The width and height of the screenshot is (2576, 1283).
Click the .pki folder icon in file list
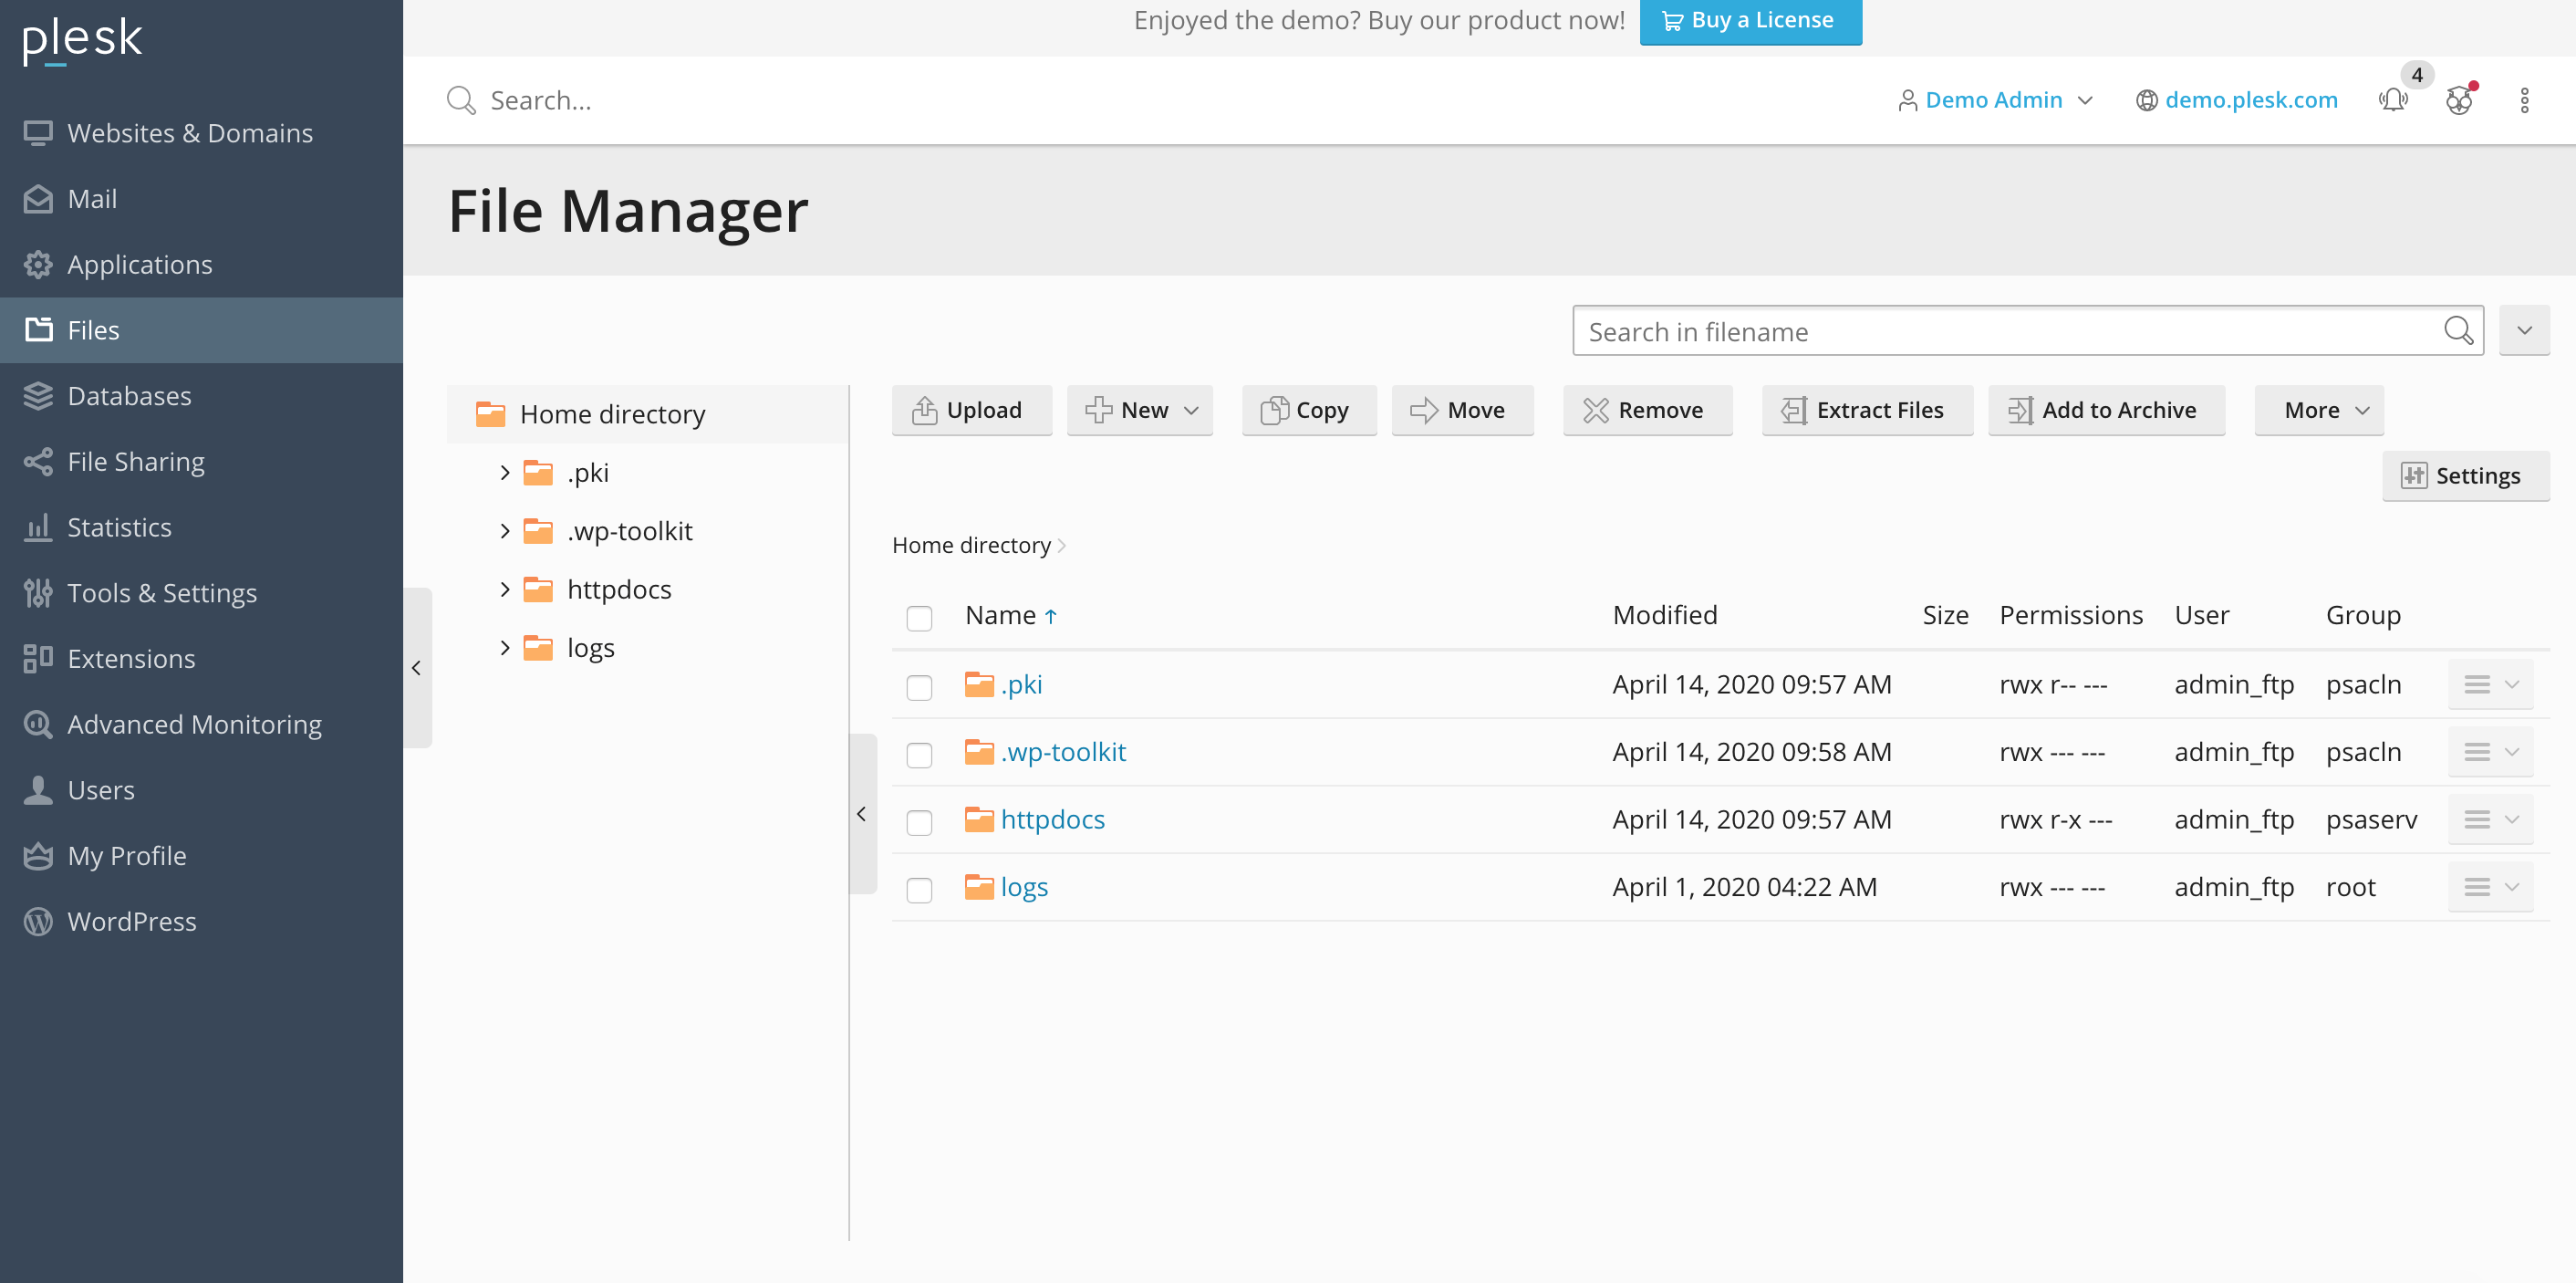click(x=979, y=684)
